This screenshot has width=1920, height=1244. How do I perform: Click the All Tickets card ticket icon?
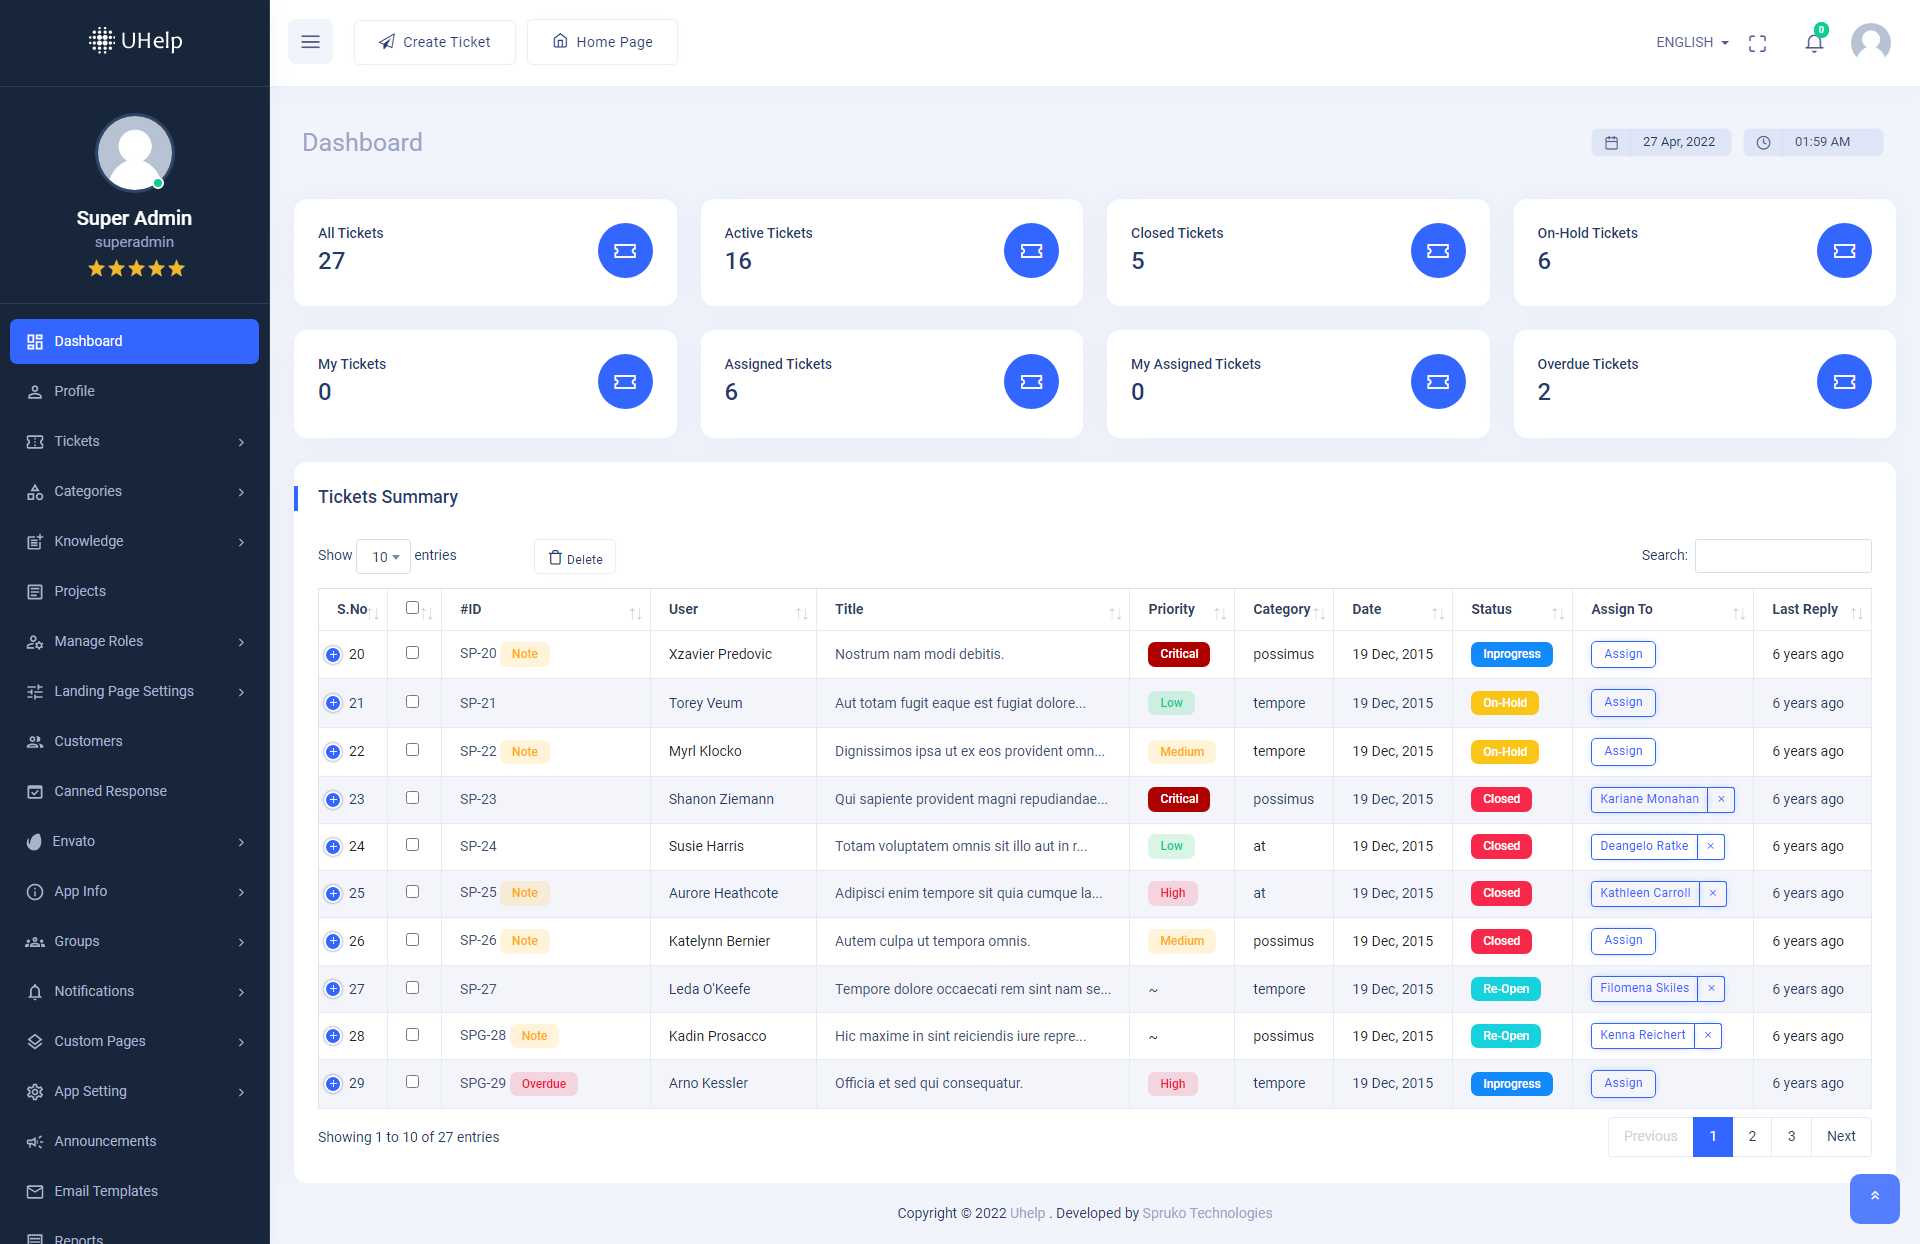click(625, 251)
